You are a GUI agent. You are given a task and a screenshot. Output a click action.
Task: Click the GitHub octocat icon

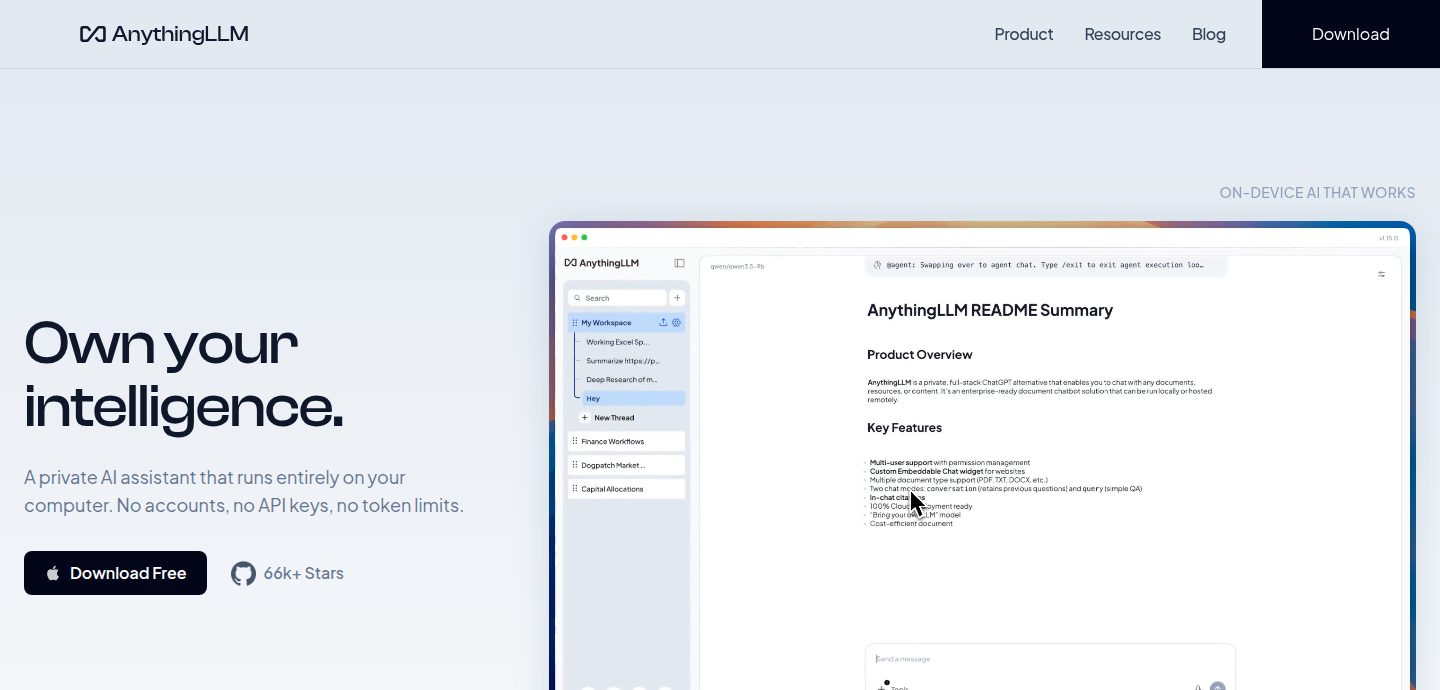(243, 573)
